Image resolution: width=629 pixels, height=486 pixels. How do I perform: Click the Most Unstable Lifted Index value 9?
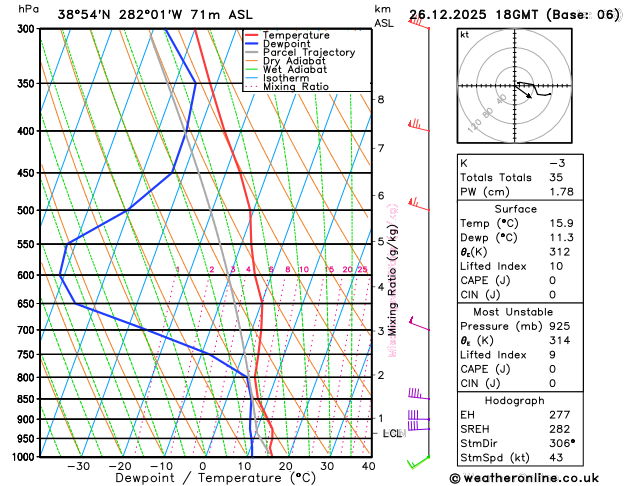(553, 354)
